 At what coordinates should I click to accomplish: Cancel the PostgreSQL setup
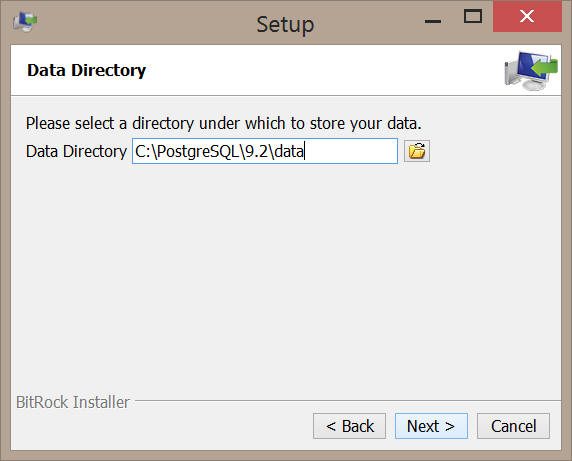point(513,426)
